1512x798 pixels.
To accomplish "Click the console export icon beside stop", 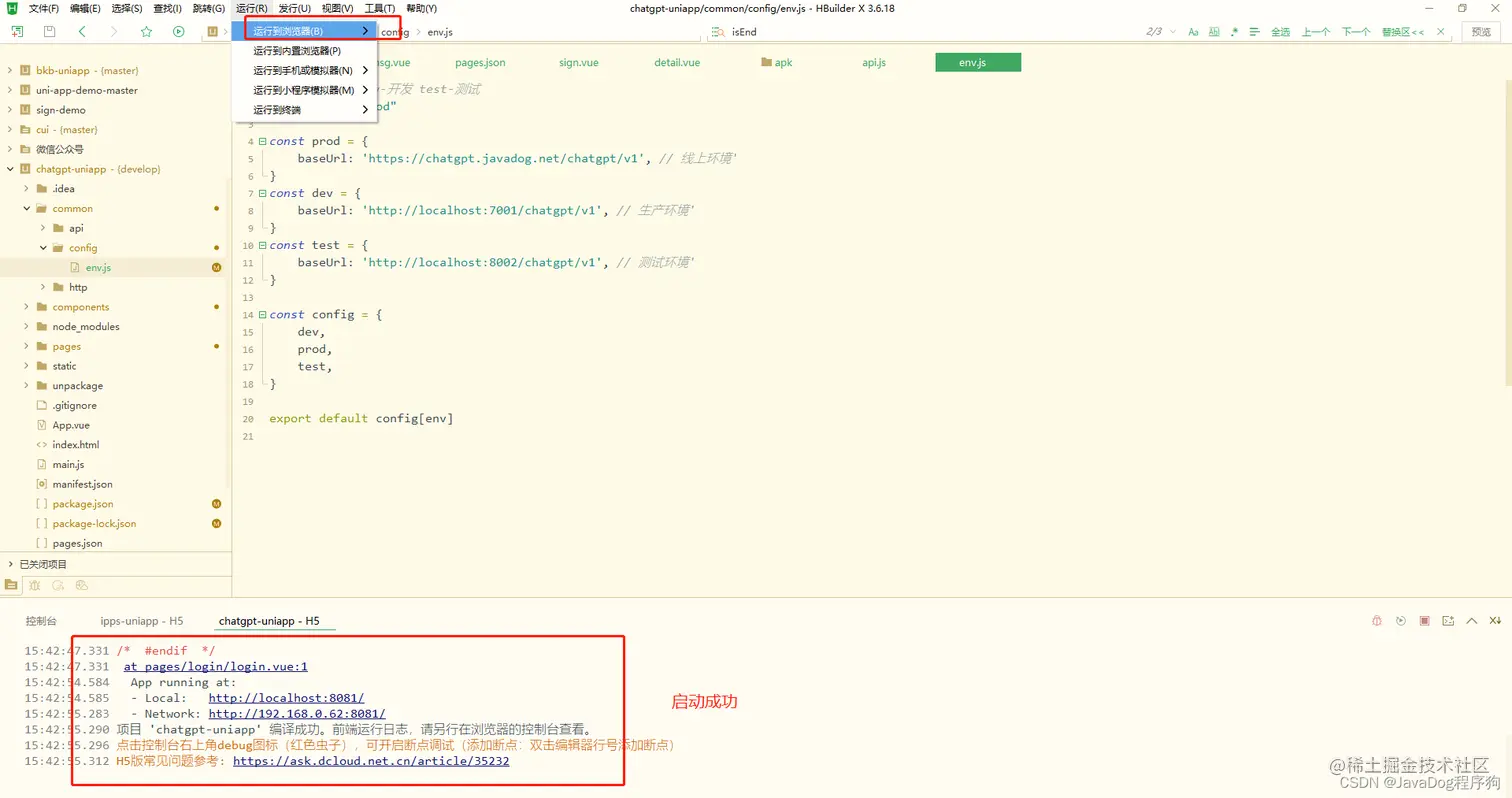I will pyautogui.click(x=1447, y=621).
